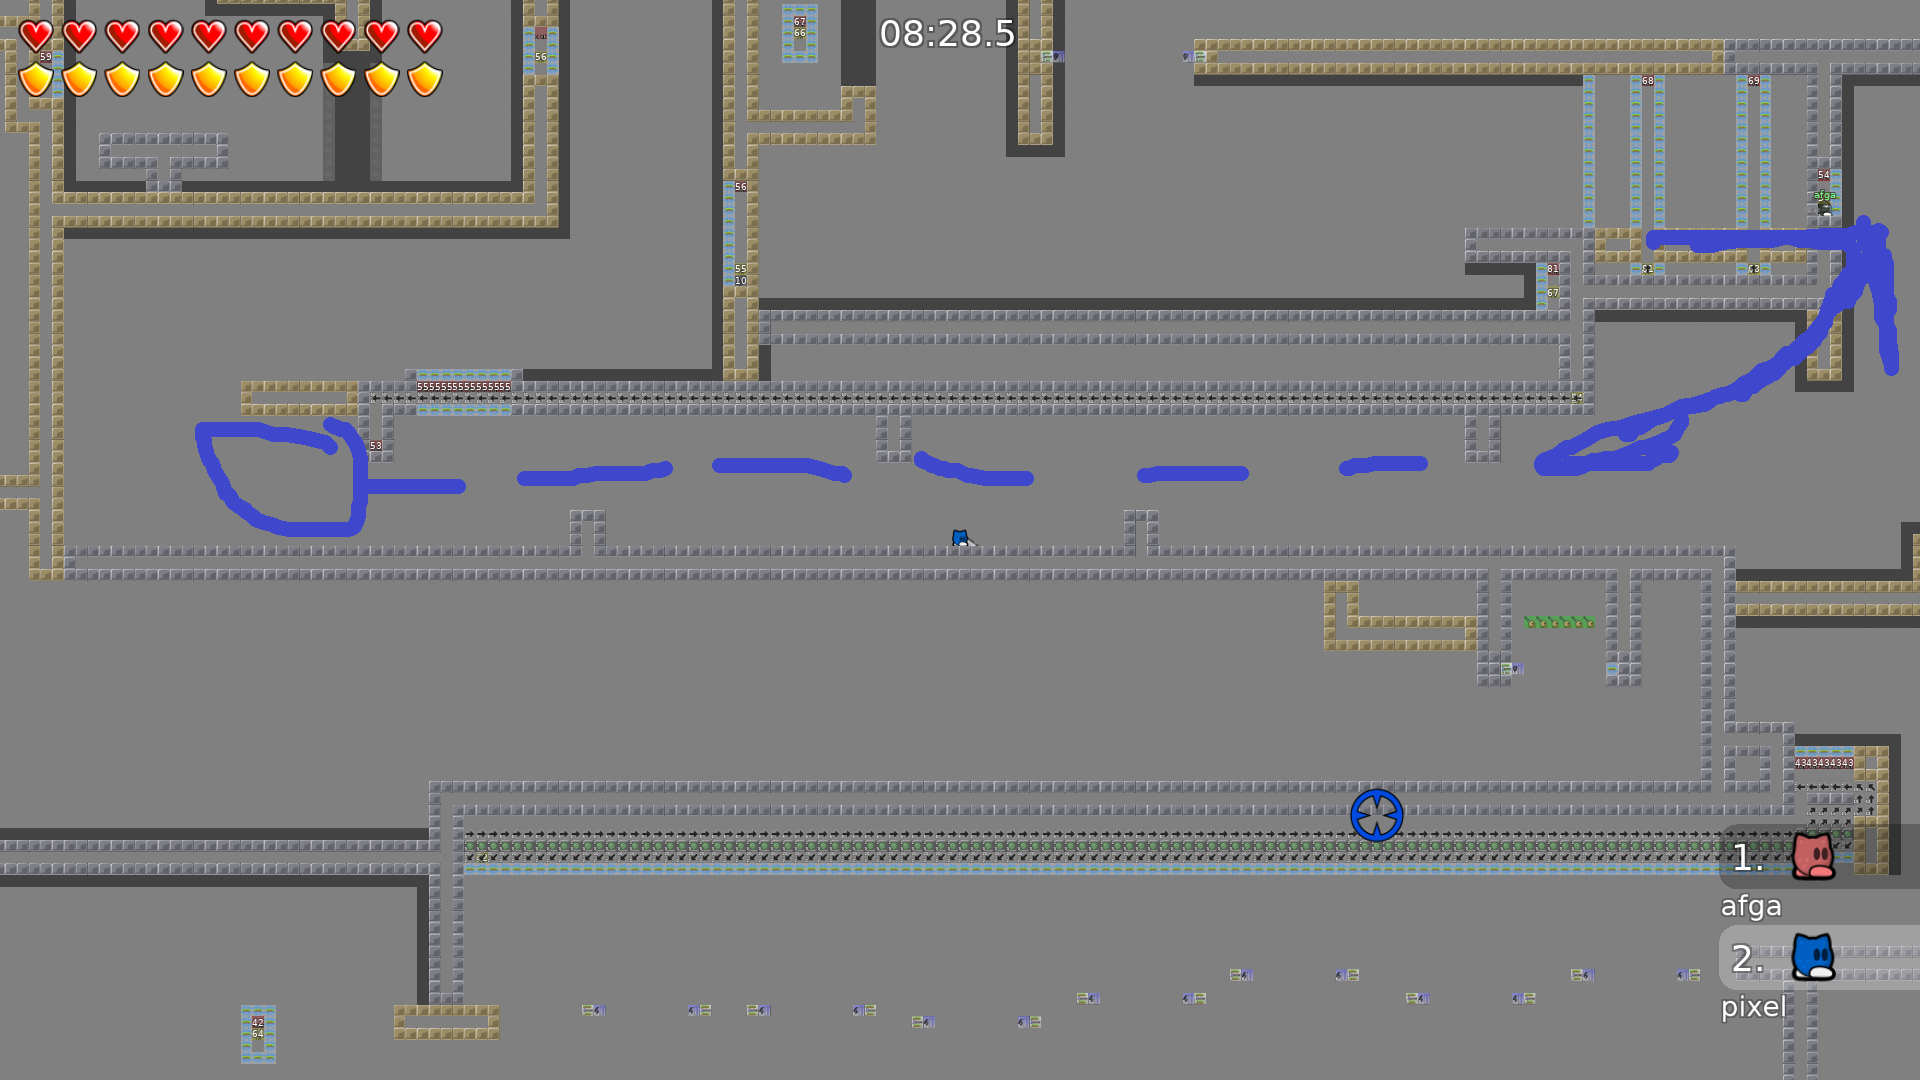Select rank 2 spectator entry
Viewport: 1920px width, 1080px height.
(x=1748, y=959)
